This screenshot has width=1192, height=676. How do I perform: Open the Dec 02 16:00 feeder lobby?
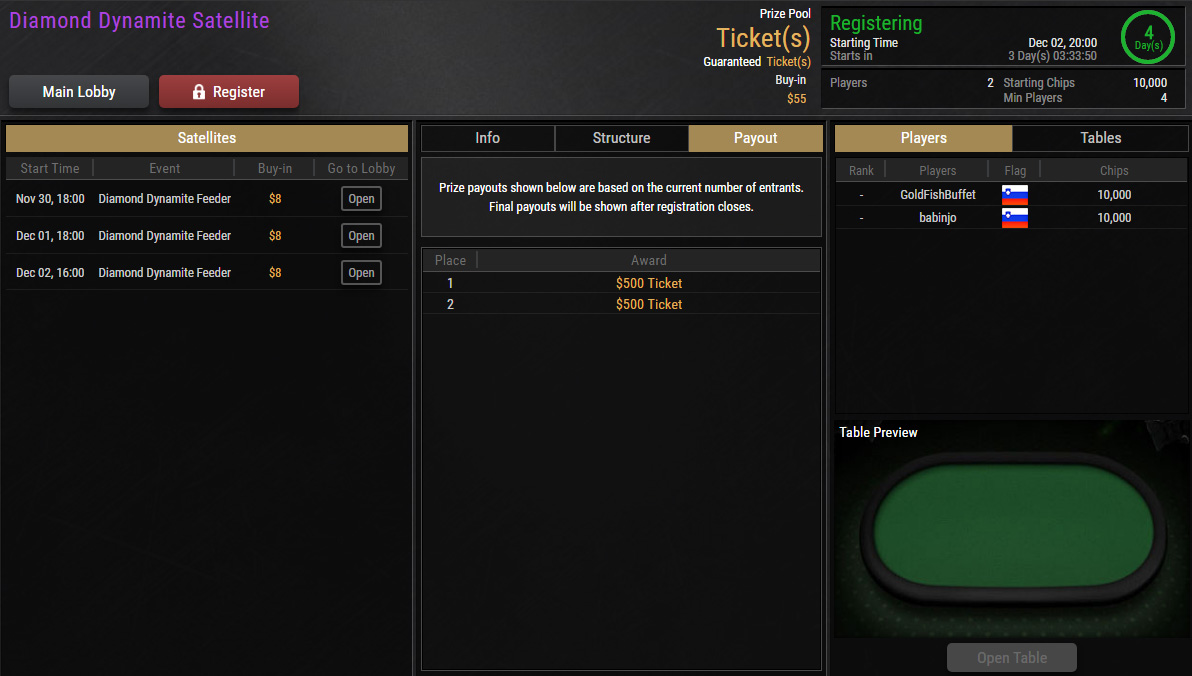(361, 273)
